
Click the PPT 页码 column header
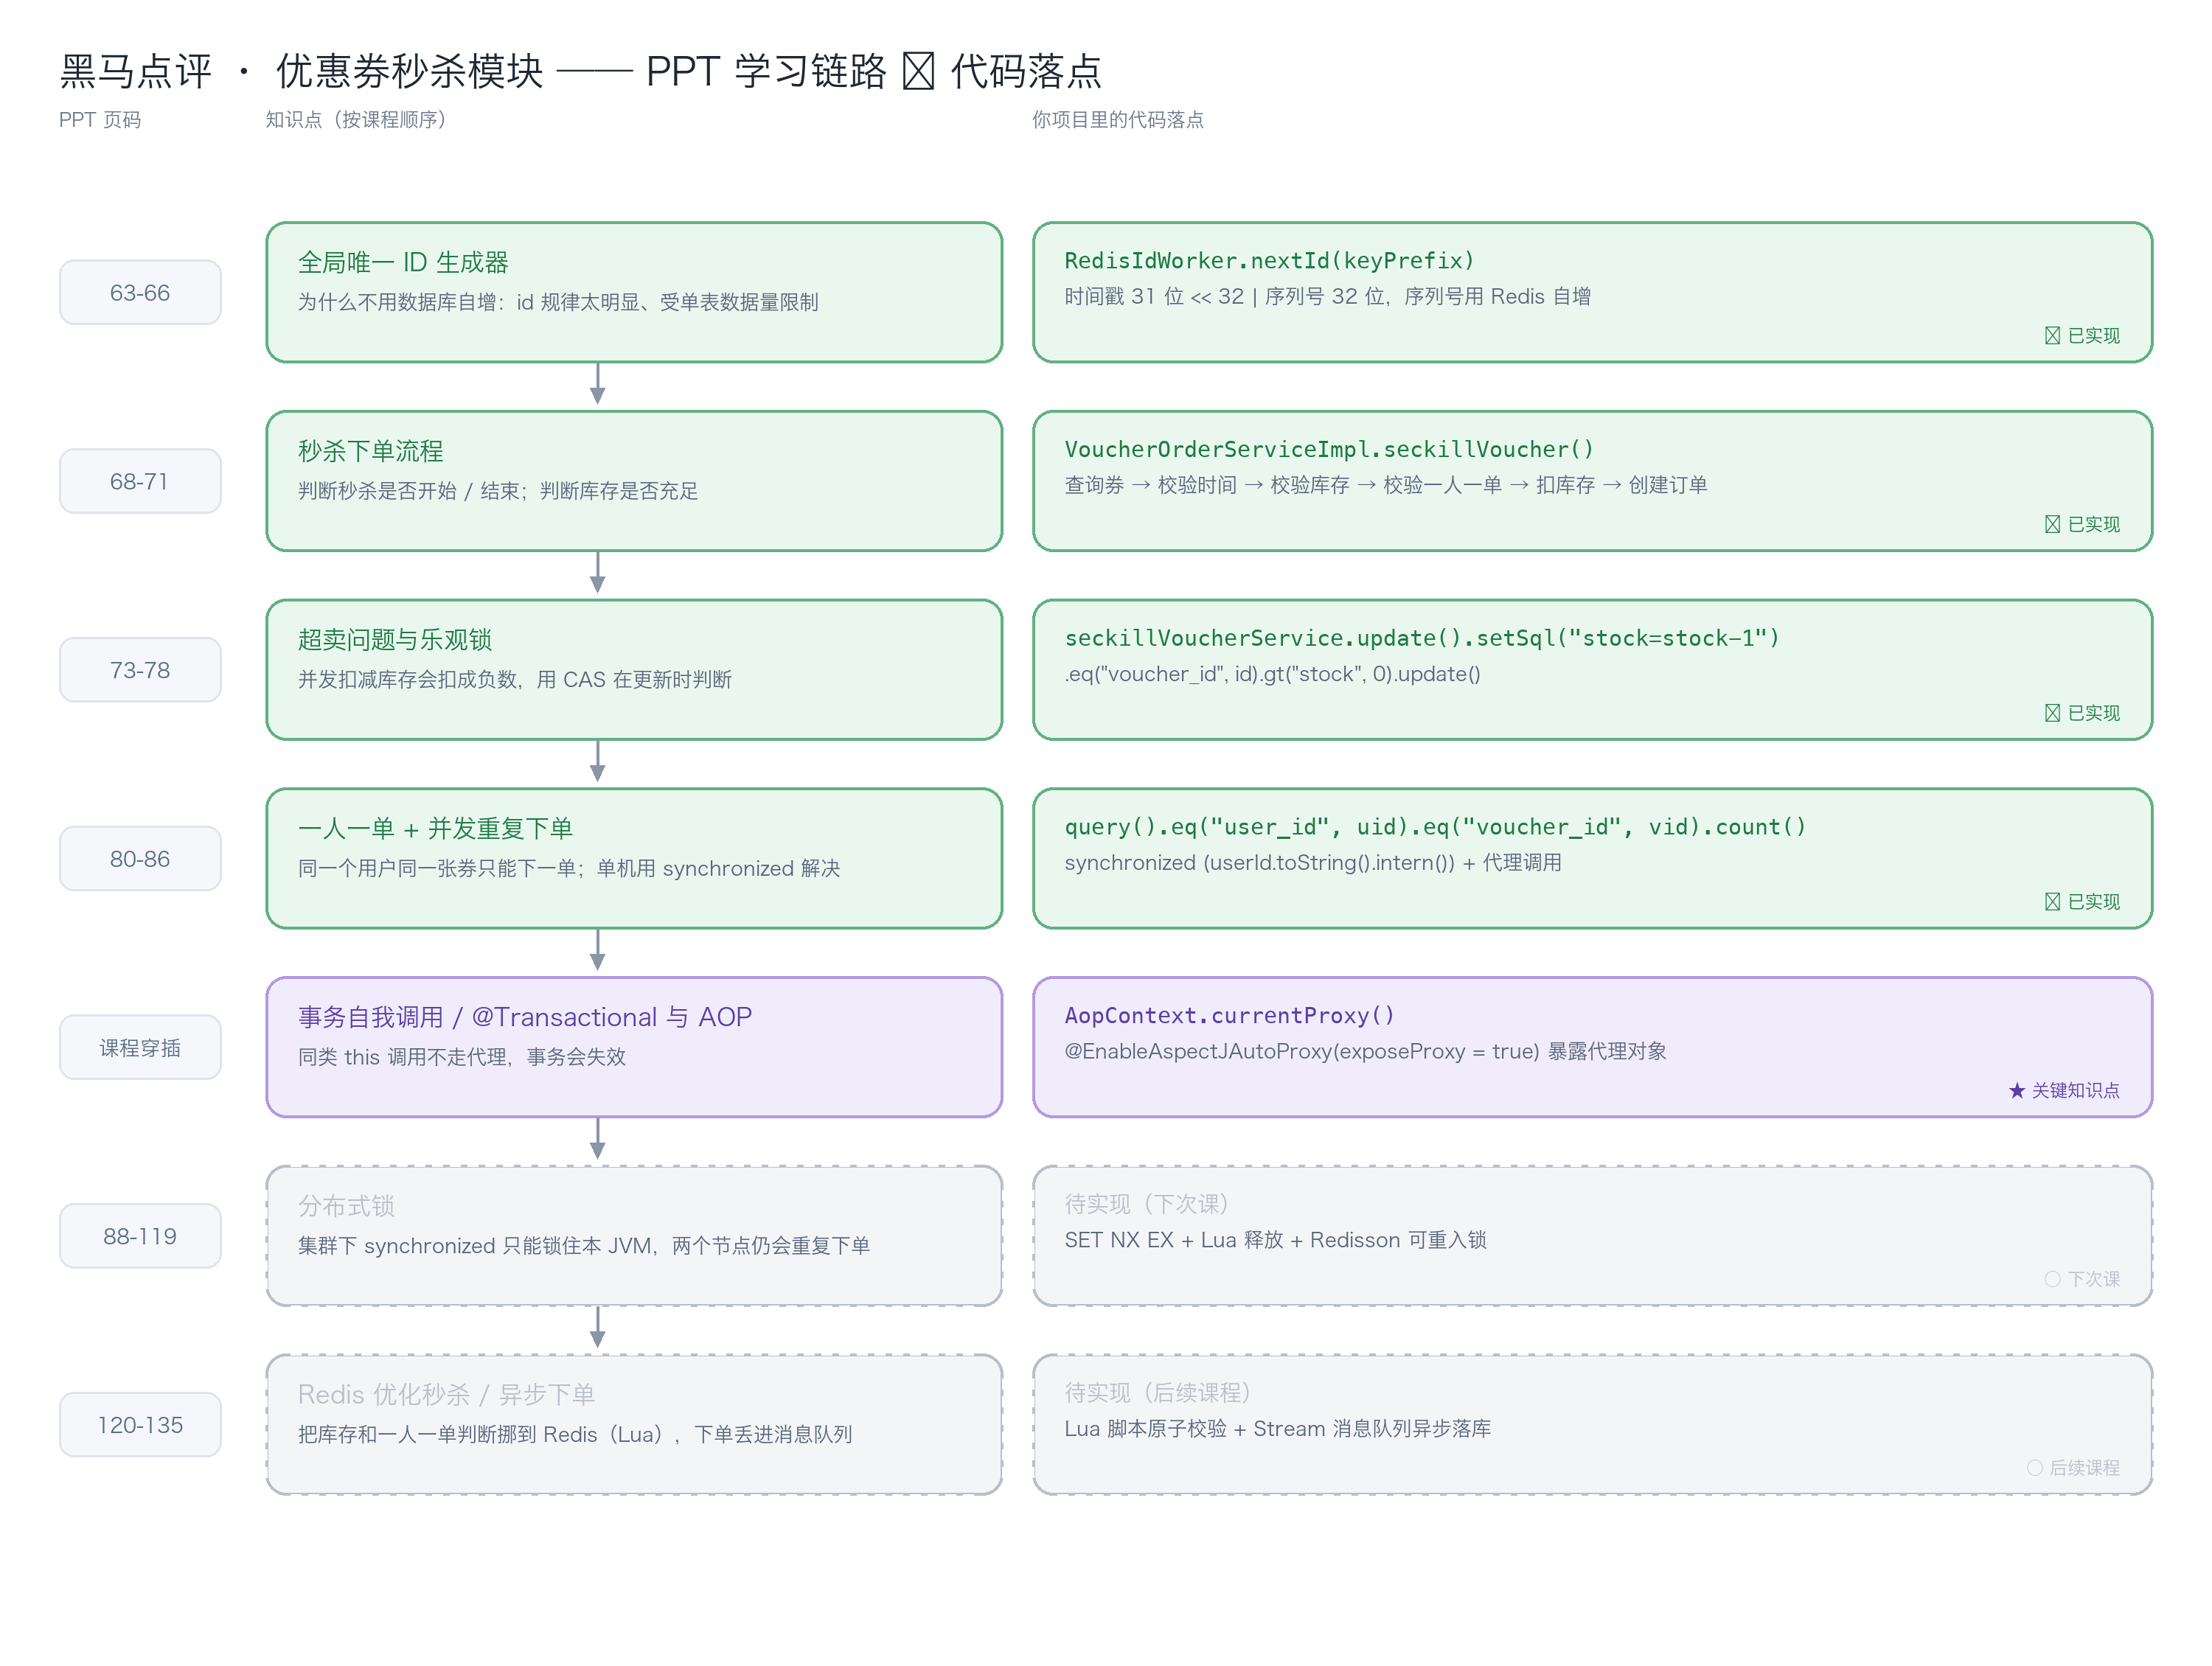pyautogui.click(x=100, y=120)
